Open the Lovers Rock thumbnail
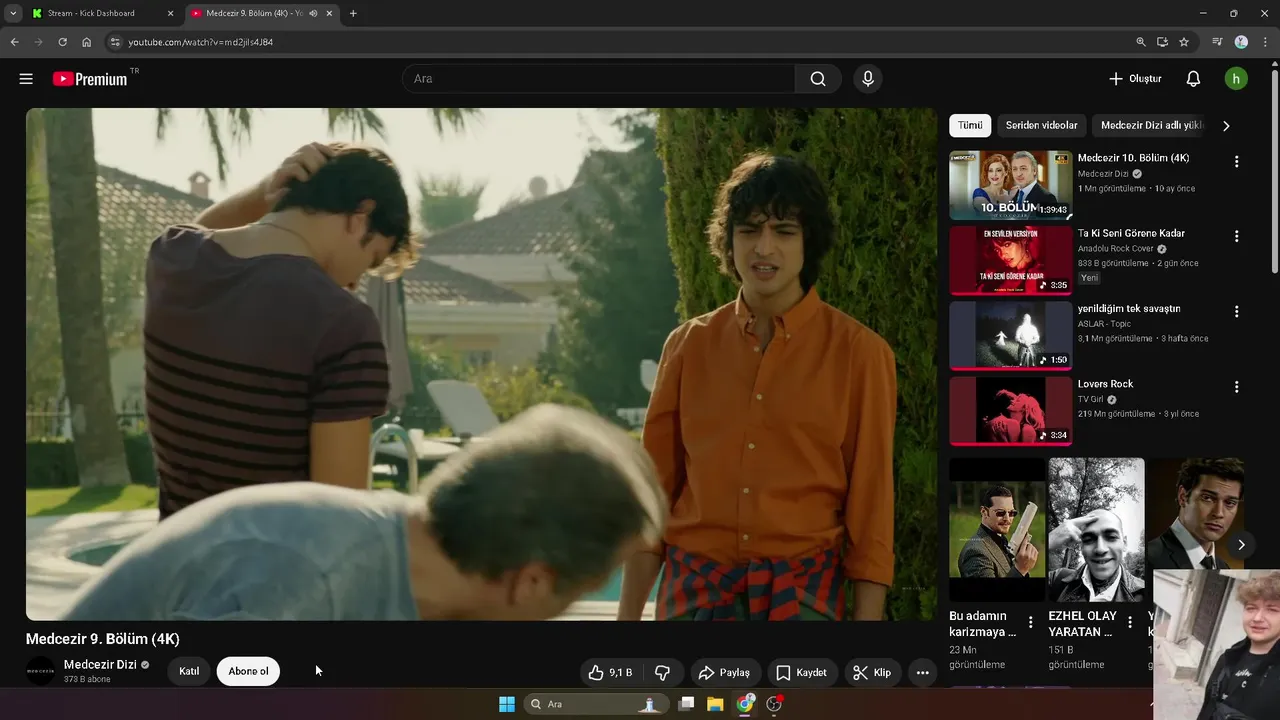 click(1010, 410)
